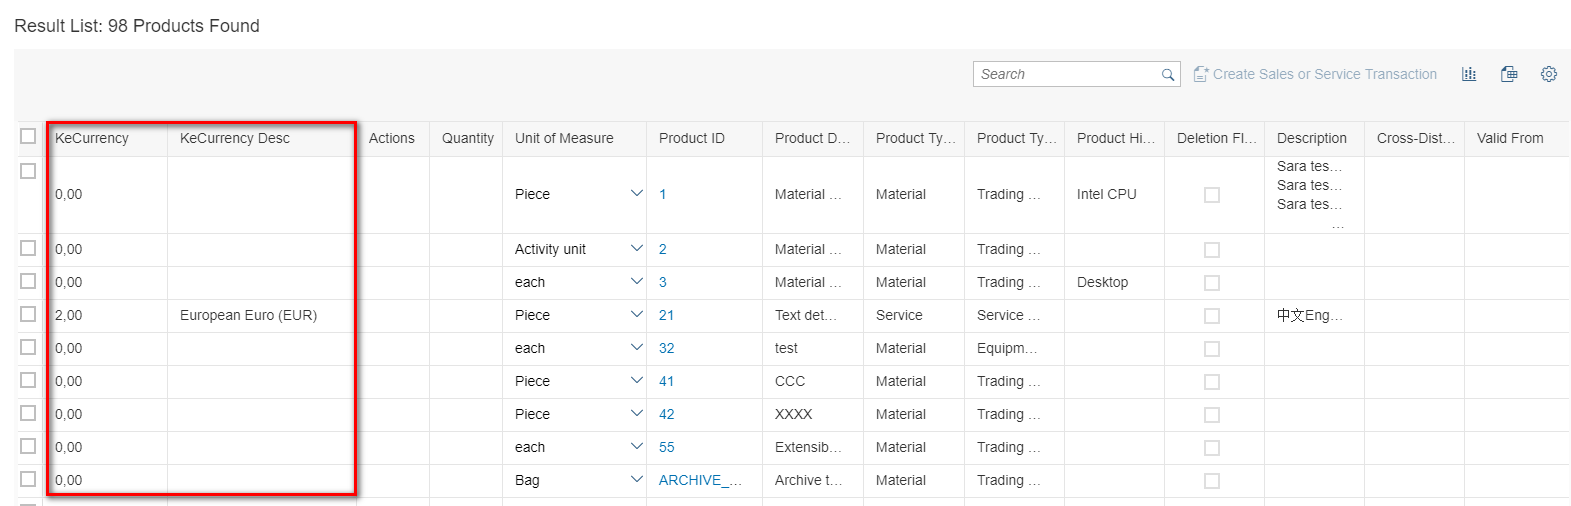1571x506 pixels.
Task: Sort by the Product ID column header
Action: [x=692, y=138]
